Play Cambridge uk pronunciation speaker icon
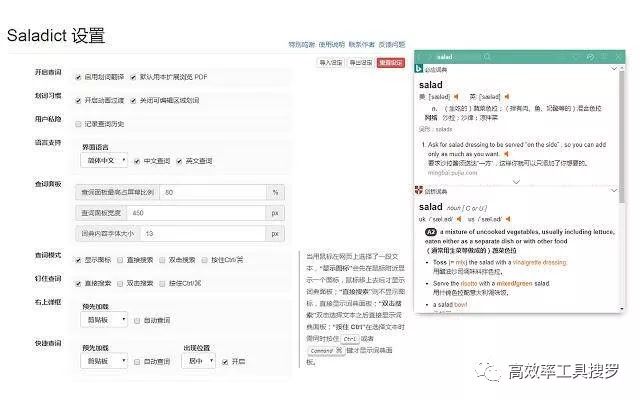 point(459,219)
